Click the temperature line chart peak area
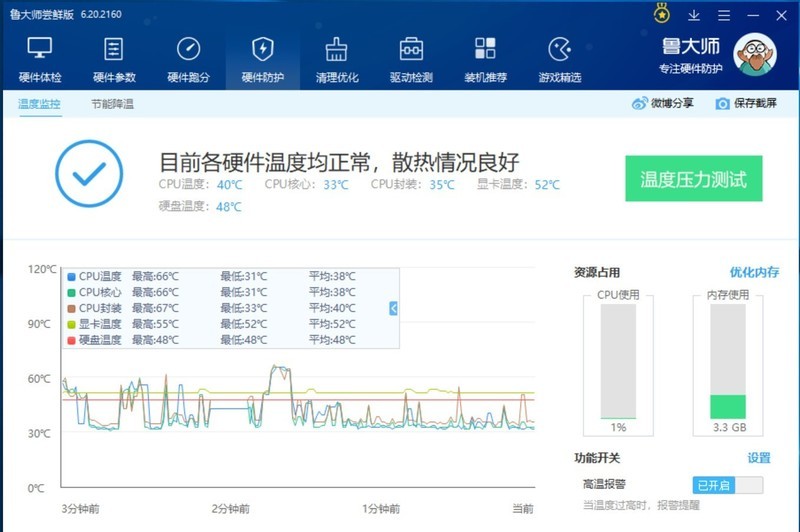 point(280,372)
